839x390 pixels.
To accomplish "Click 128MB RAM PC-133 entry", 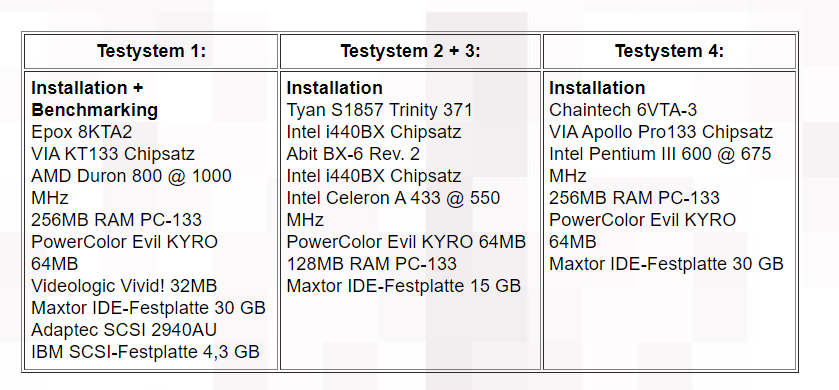I will [x=372, y=264].
